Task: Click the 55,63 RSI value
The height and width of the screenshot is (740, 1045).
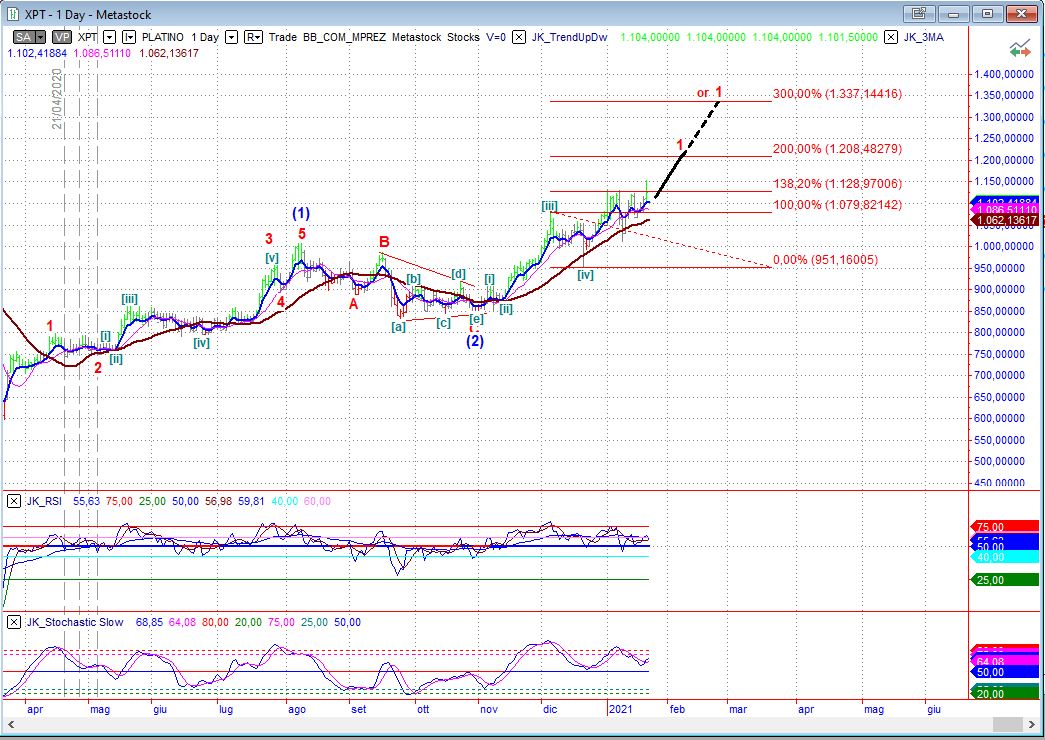Action: 86,501
